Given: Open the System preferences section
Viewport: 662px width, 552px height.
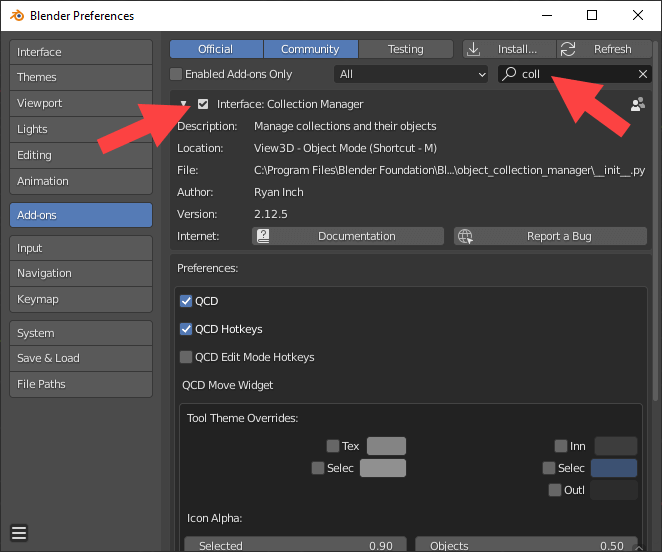Looking at the screenshot, I should point(81,333).
